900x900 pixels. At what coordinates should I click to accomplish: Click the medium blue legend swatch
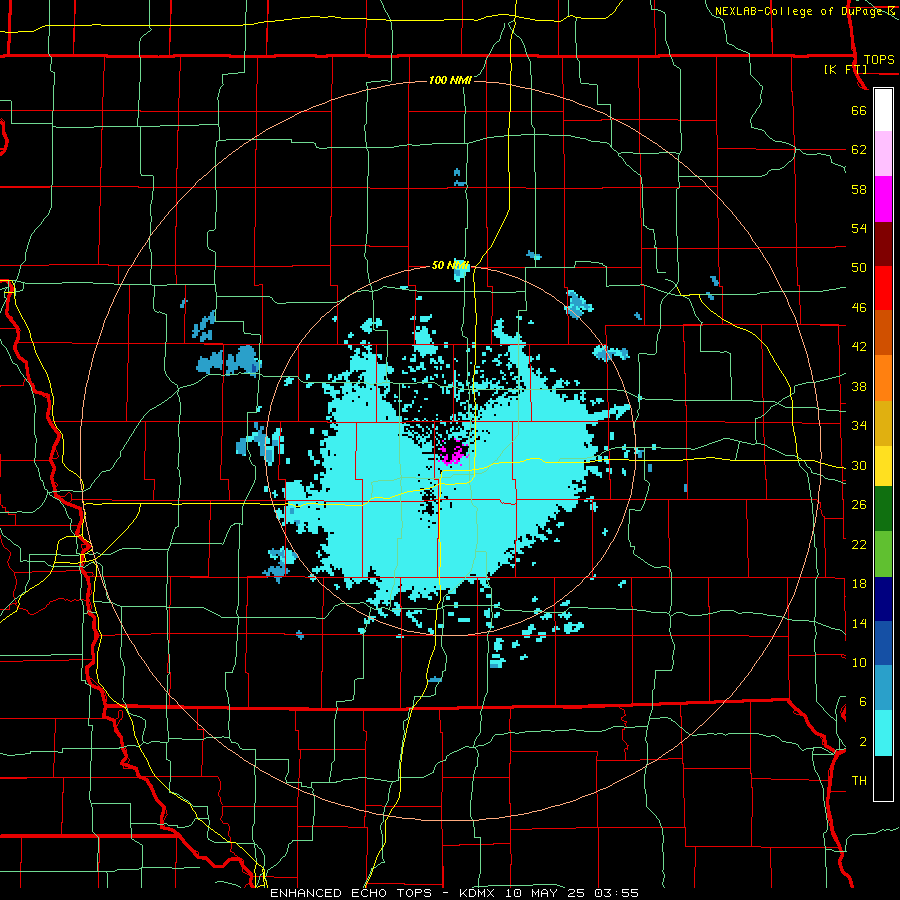[x=883, y=643]
